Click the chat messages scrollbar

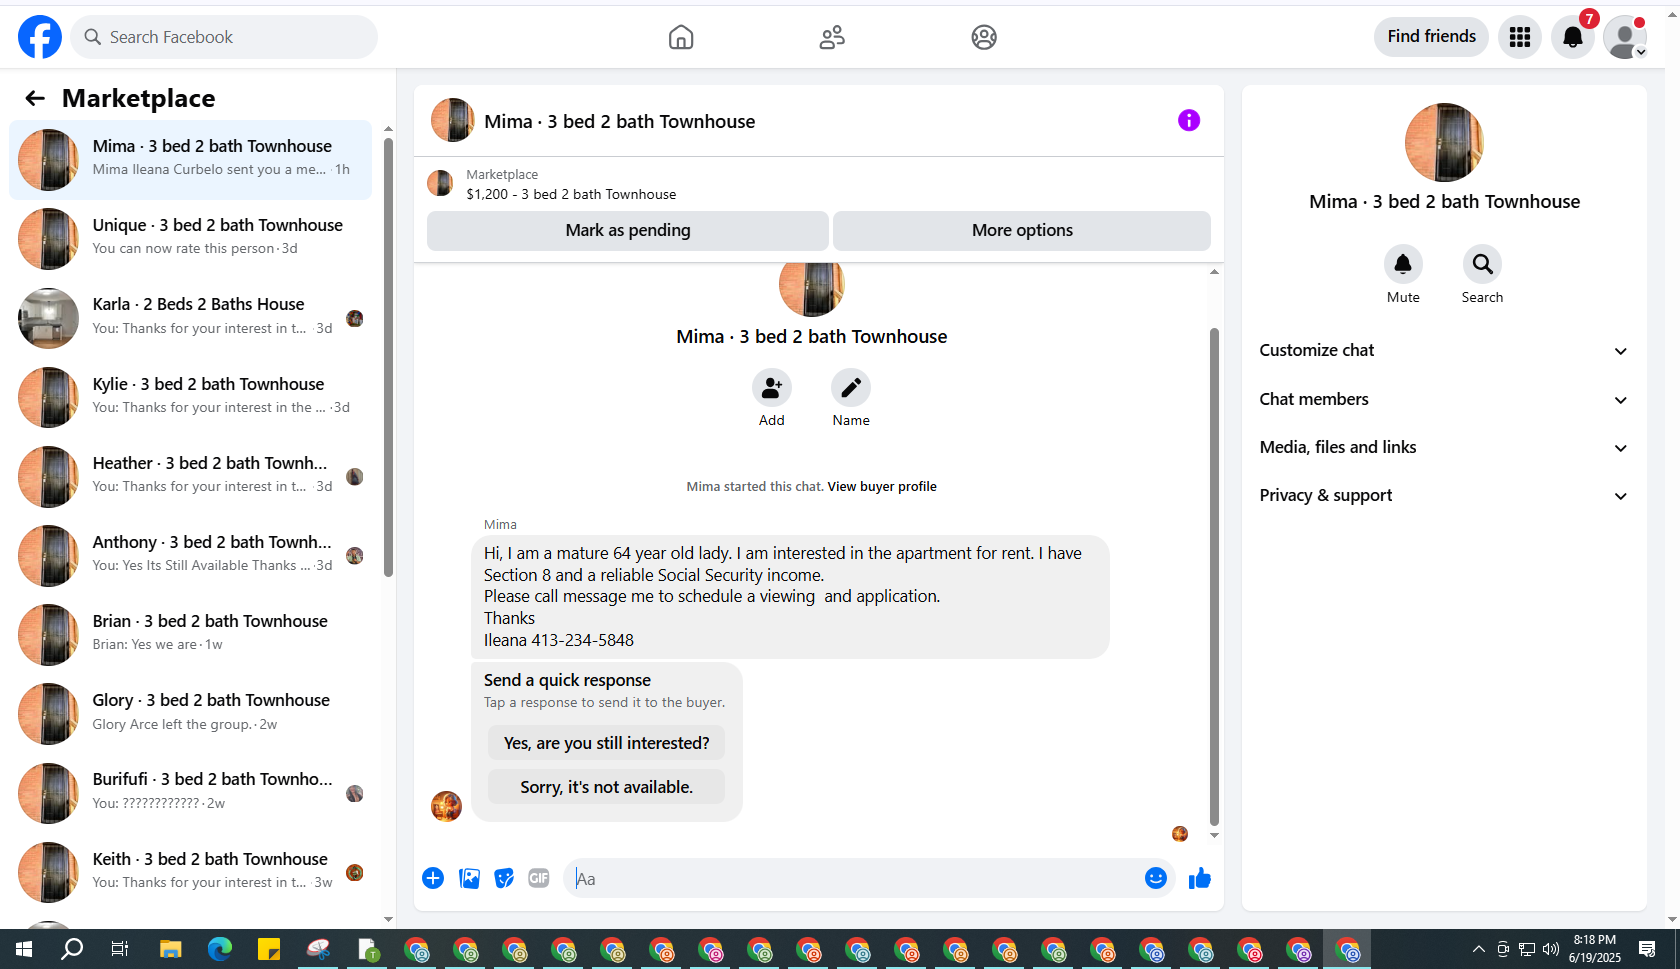pos(1214,575)
